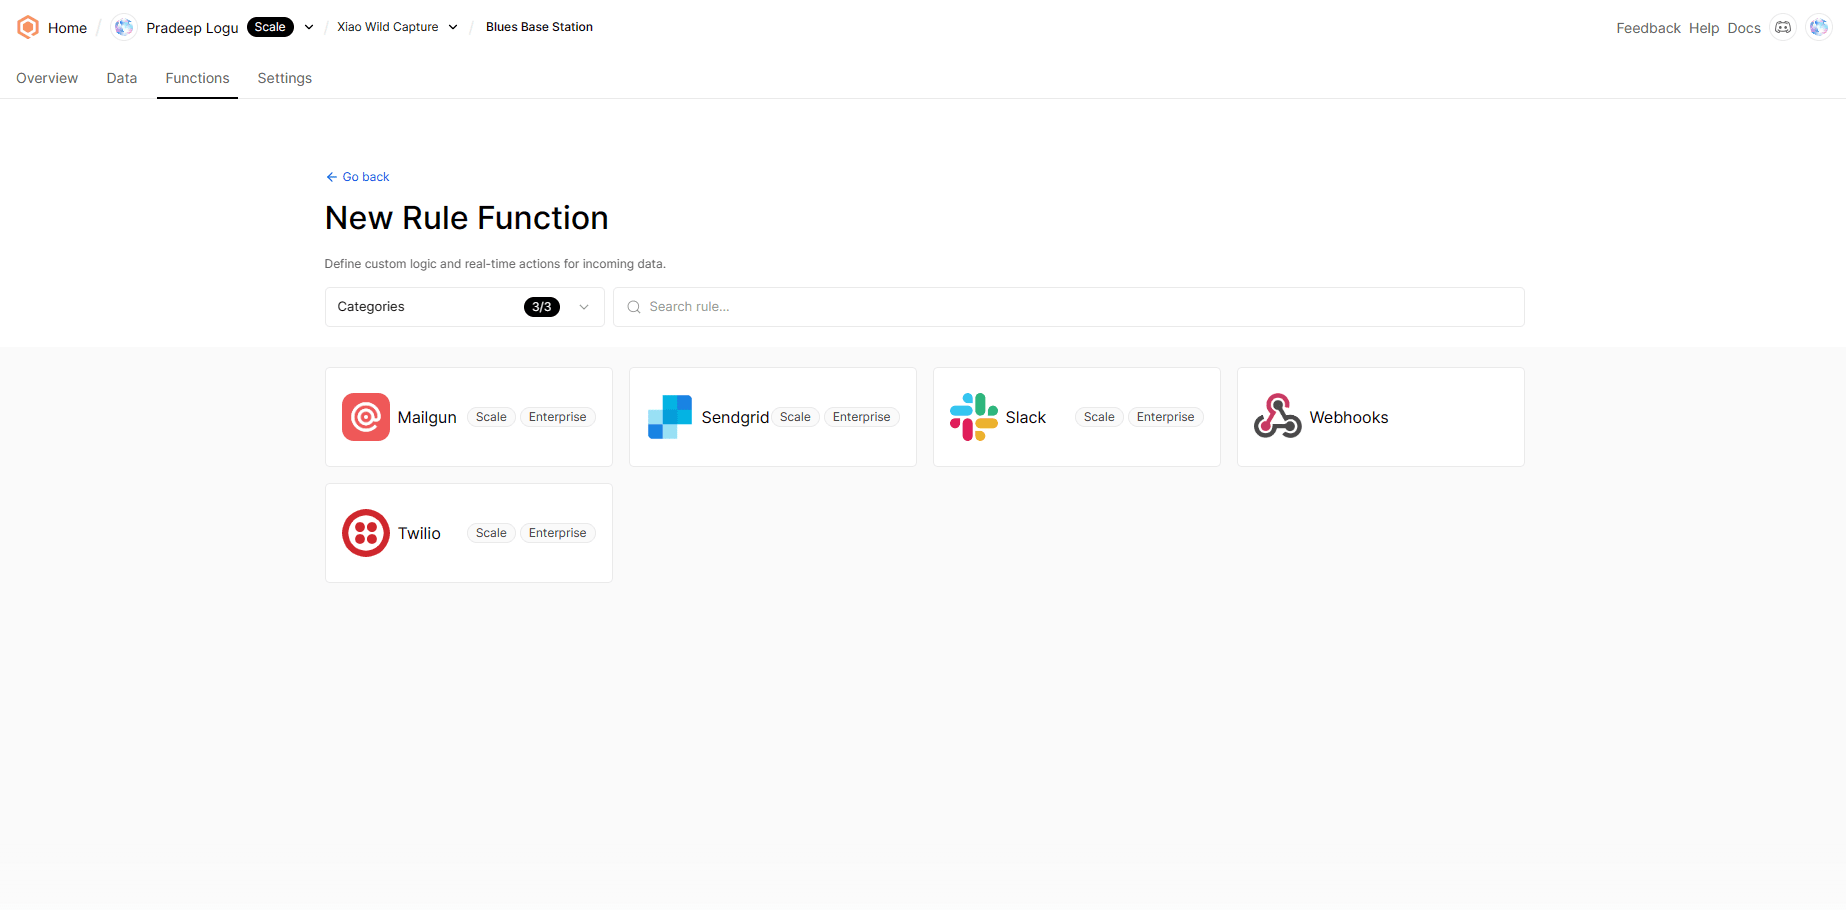Image resolution: width=1846 pixels, height=910 pixels.
Task: Switch to the Overview tab
Action: [47, 78]
